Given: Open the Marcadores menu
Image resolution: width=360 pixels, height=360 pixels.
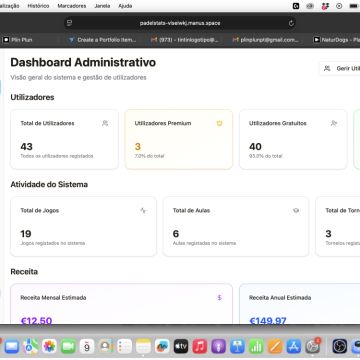Looking at the screenshot, I should click(72, 6).
